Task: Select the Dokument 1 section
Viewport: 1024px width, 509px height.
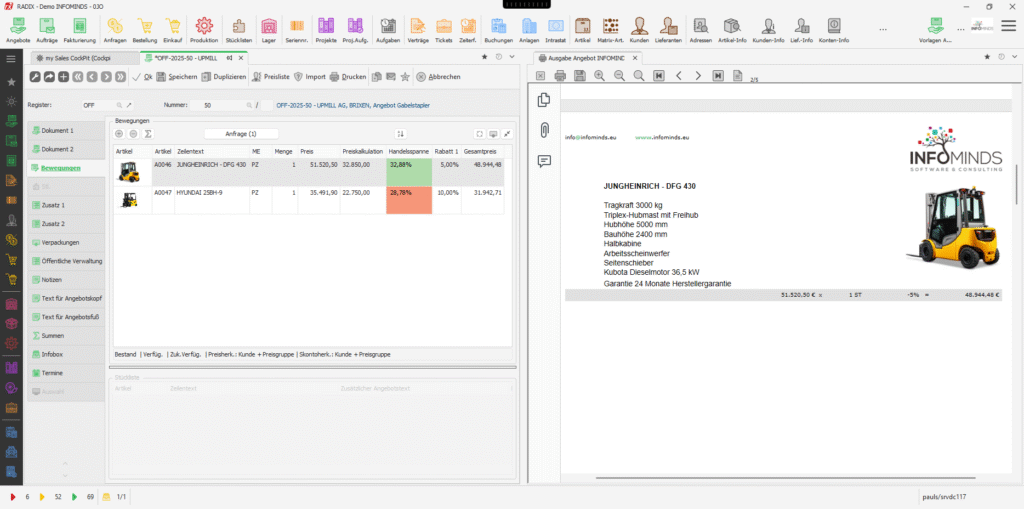Action: click(x=66, y=131)
